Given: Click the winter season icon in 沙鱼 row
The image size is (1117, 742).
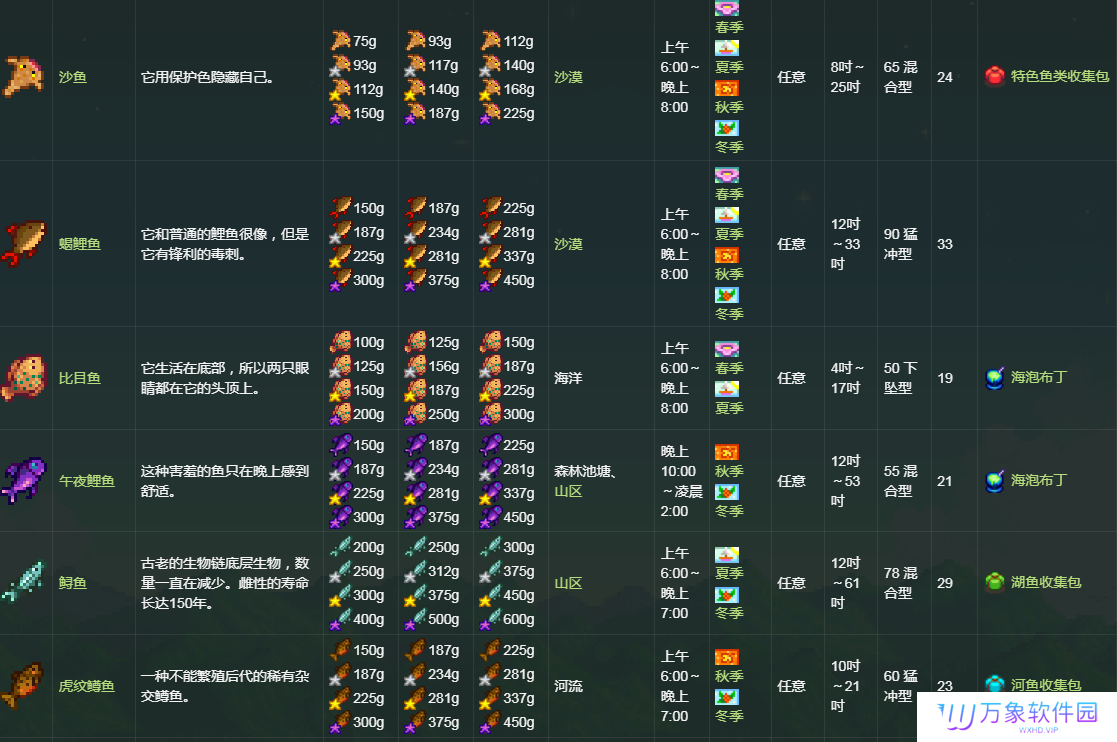Looking at the screenshot, I should click(727, 128).
